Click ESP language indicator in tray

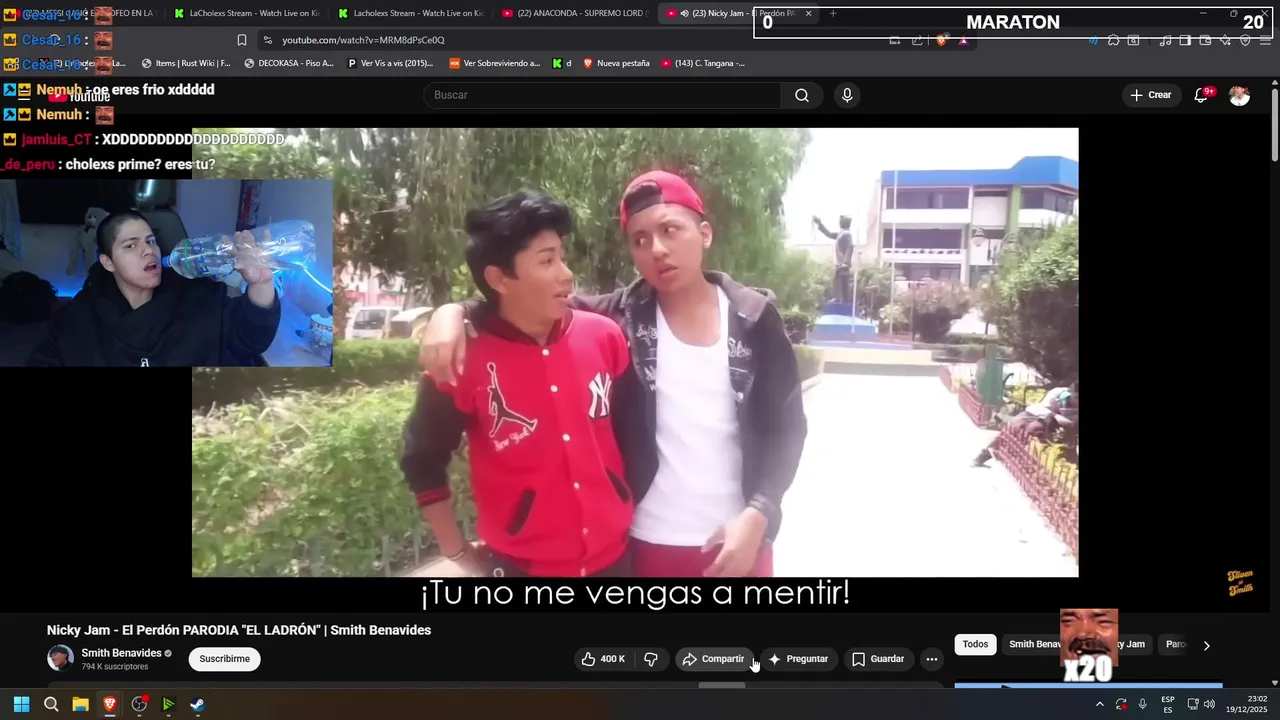[x=1168, y=704]
